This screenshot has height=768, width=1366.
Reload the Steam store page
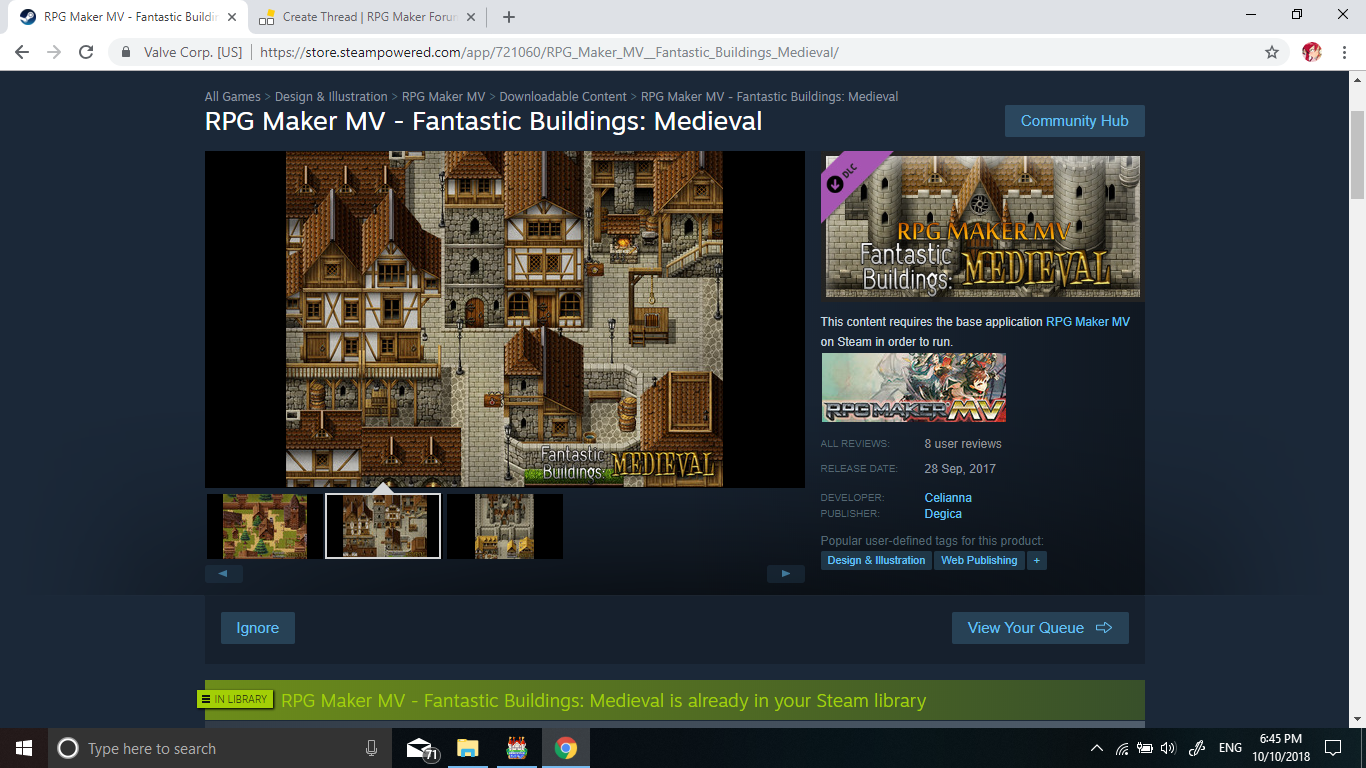click(x=86, y=52)
